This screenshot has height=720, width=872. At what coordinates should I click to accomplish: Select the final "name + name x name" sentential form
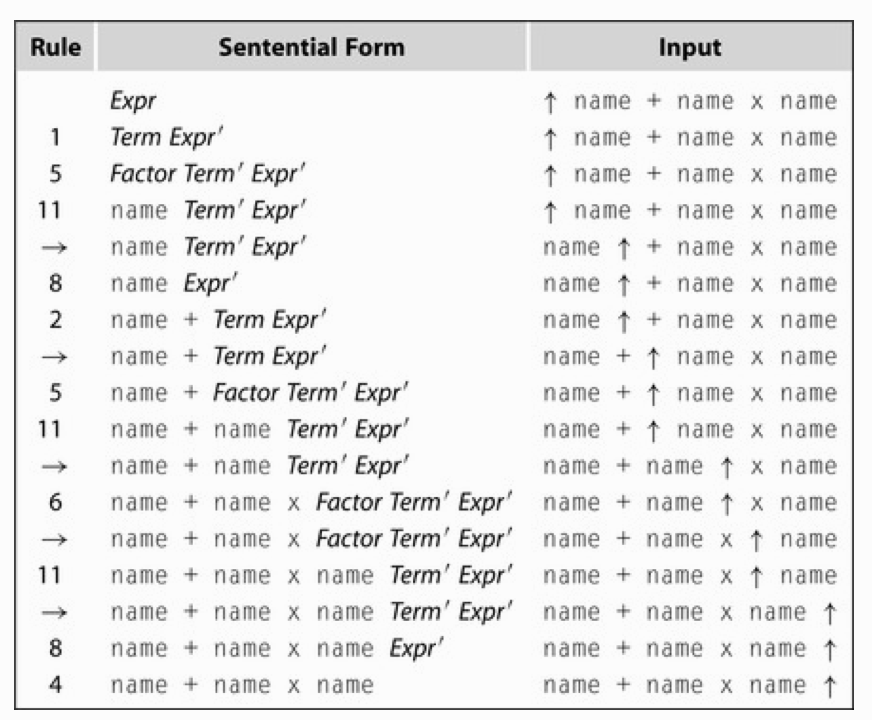tap(242, 685)
